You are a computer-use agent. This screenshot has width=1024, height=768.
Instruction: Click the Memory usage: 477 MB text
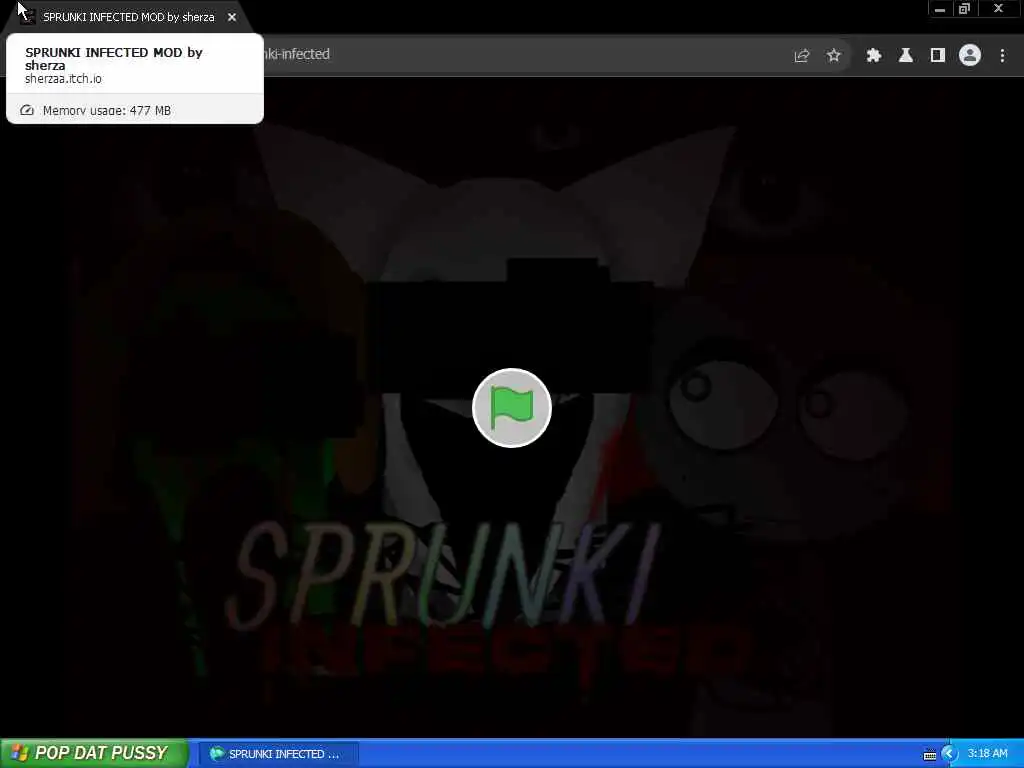106,110
